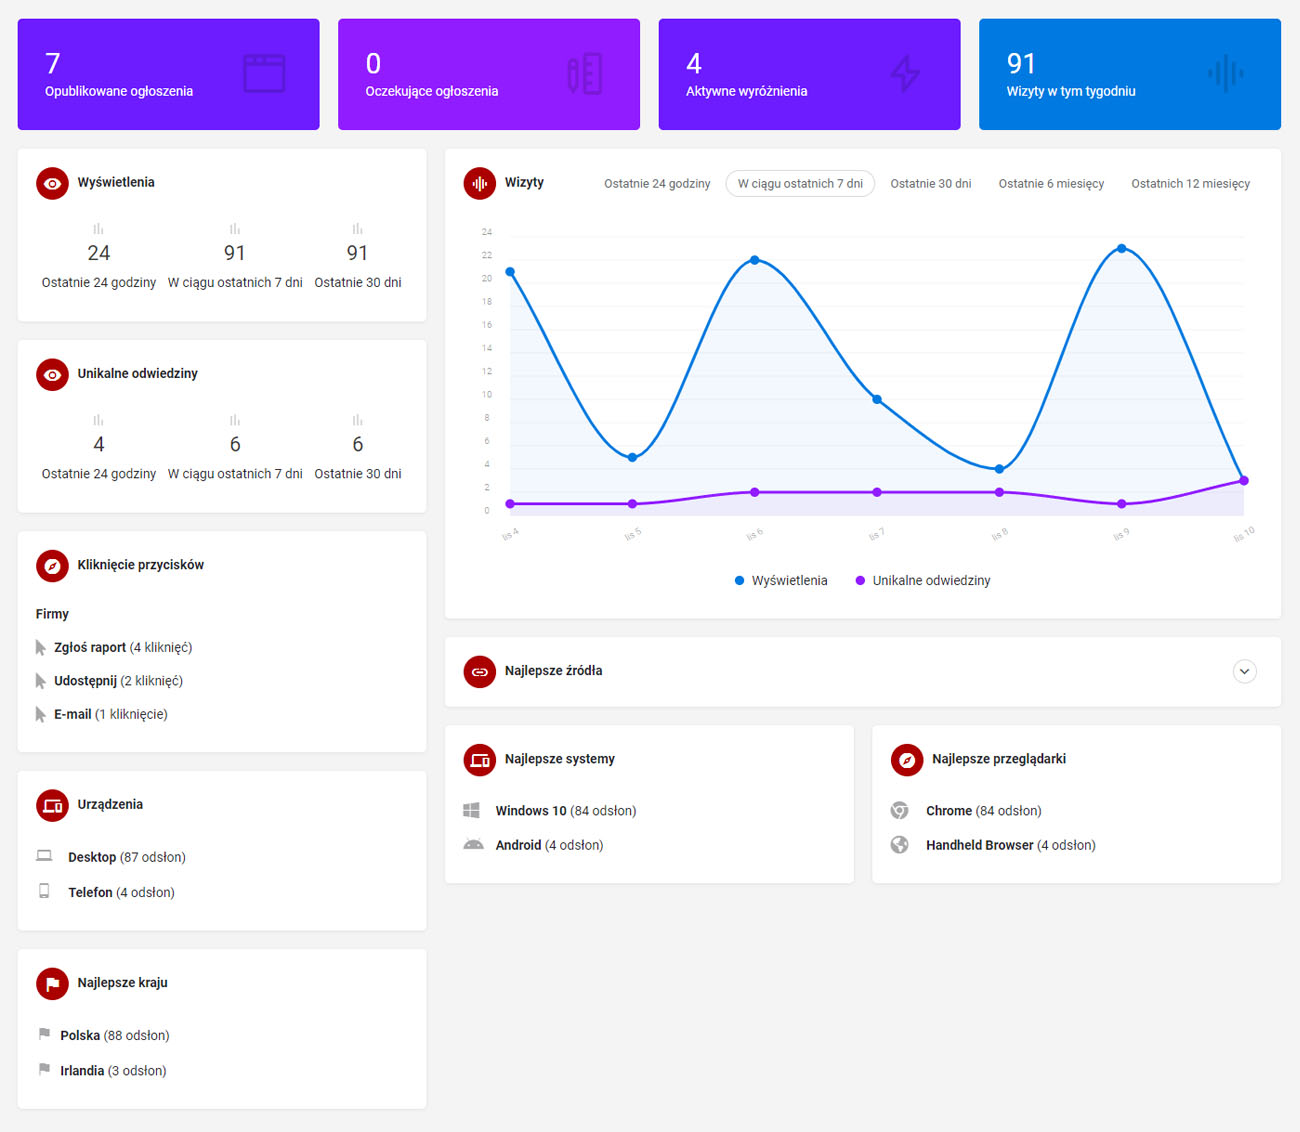The image size is (1300, 1132).
Task: Click the phone icon next to Telefon
Action: click(x=44, y=891)
